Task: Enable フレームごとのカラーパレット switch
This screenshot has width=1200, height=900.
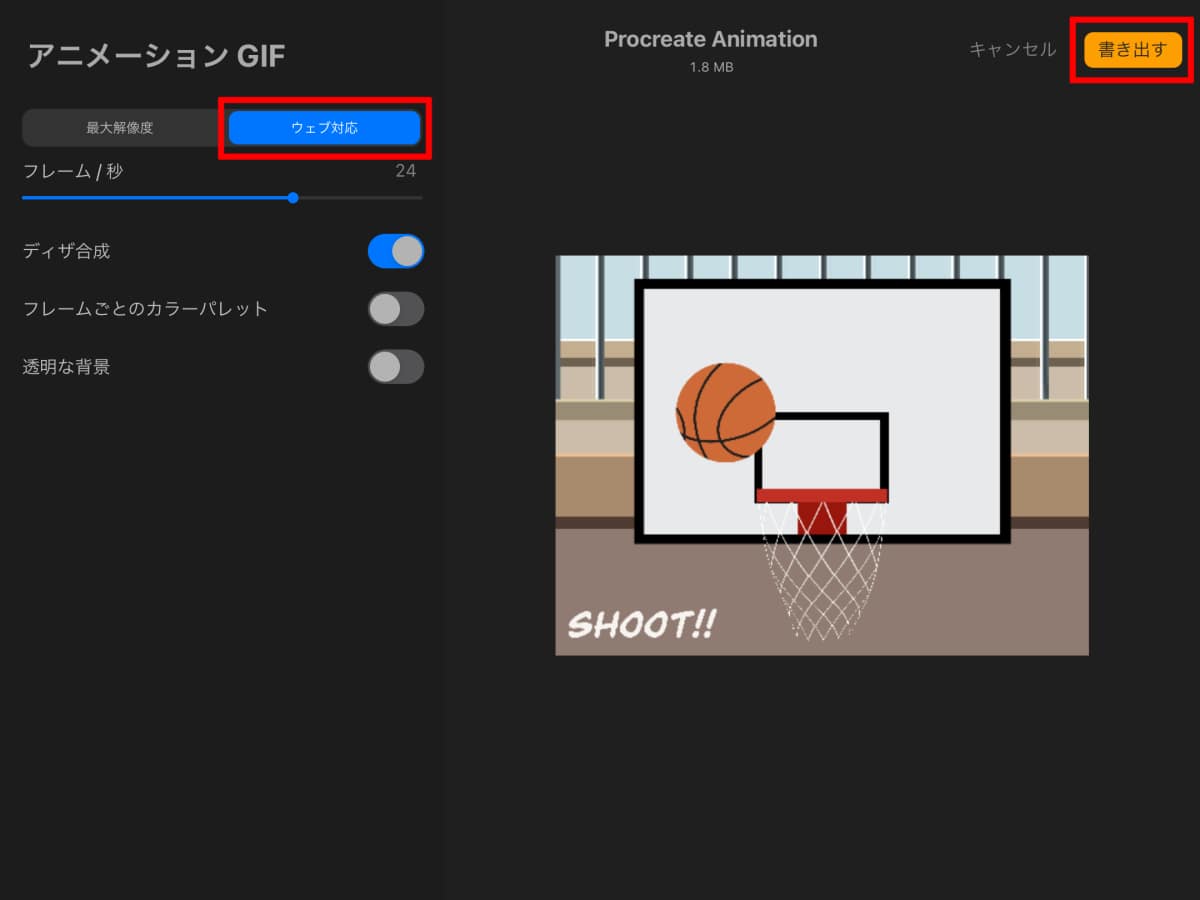Action: pos(396,309)
